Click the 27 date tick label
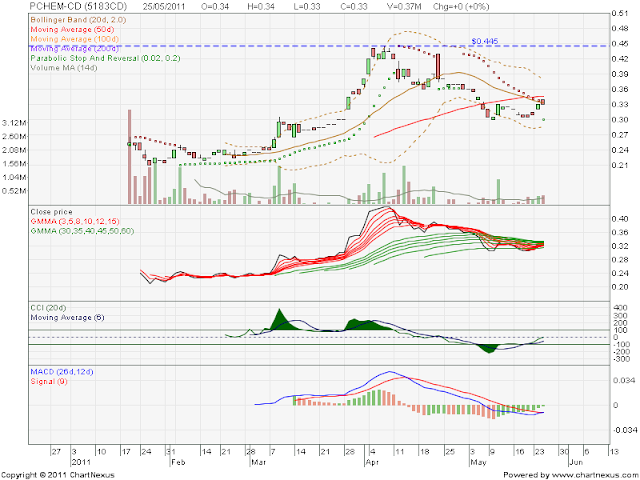This screenshot has width=640, height=480. point(56,452)
